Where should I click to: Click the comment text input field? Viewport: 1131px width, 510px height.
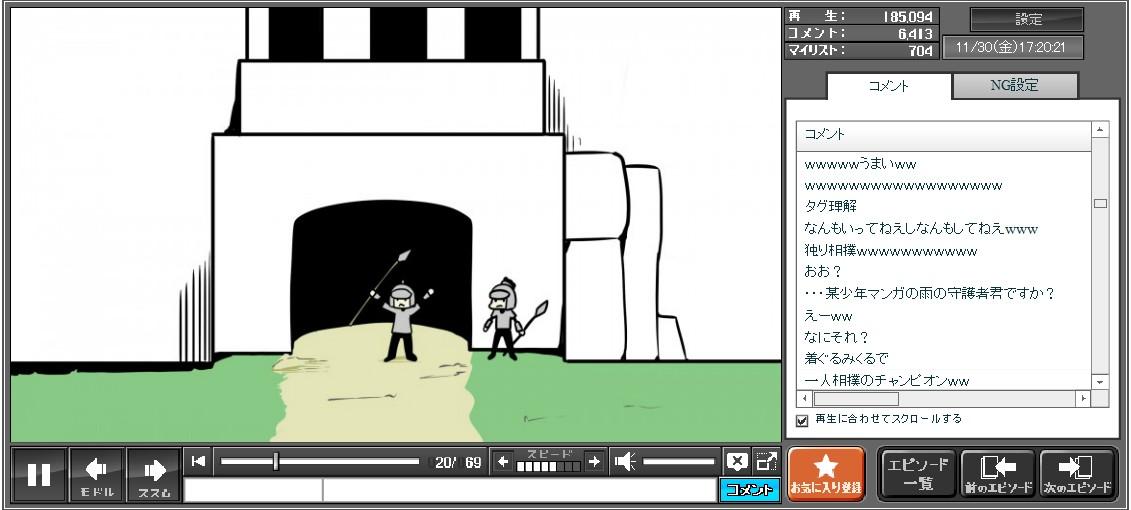tap(518, 490)
